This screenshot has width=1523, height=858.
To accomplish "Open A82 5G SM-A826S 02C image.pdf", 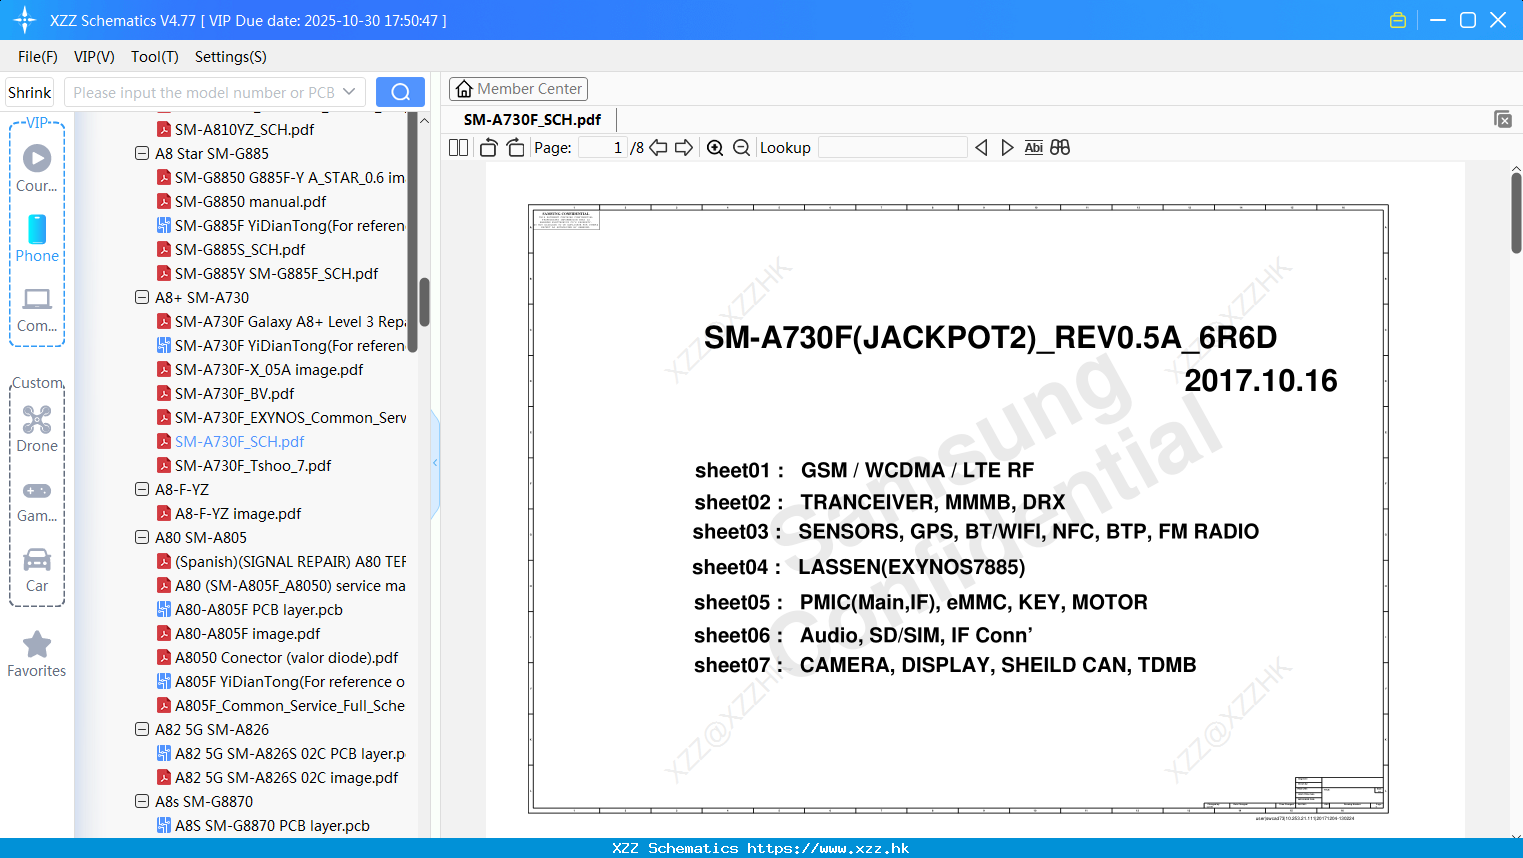I will [286, 778].
